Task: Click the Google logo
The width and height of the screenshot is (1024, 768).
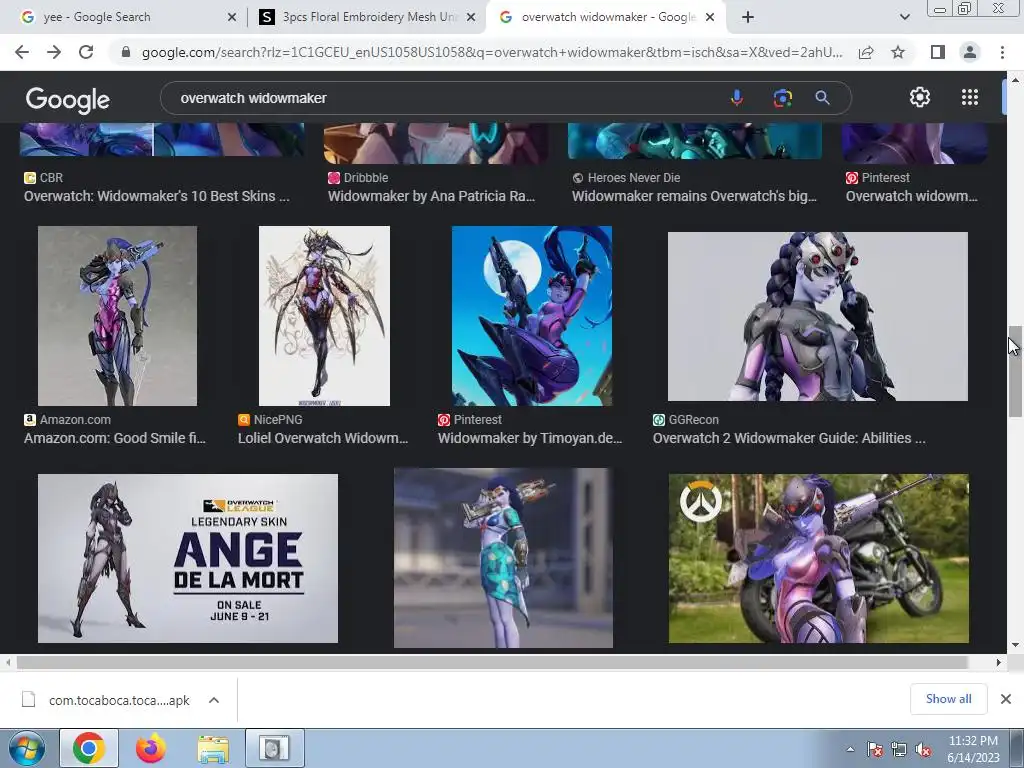Action: pos(68,99)
